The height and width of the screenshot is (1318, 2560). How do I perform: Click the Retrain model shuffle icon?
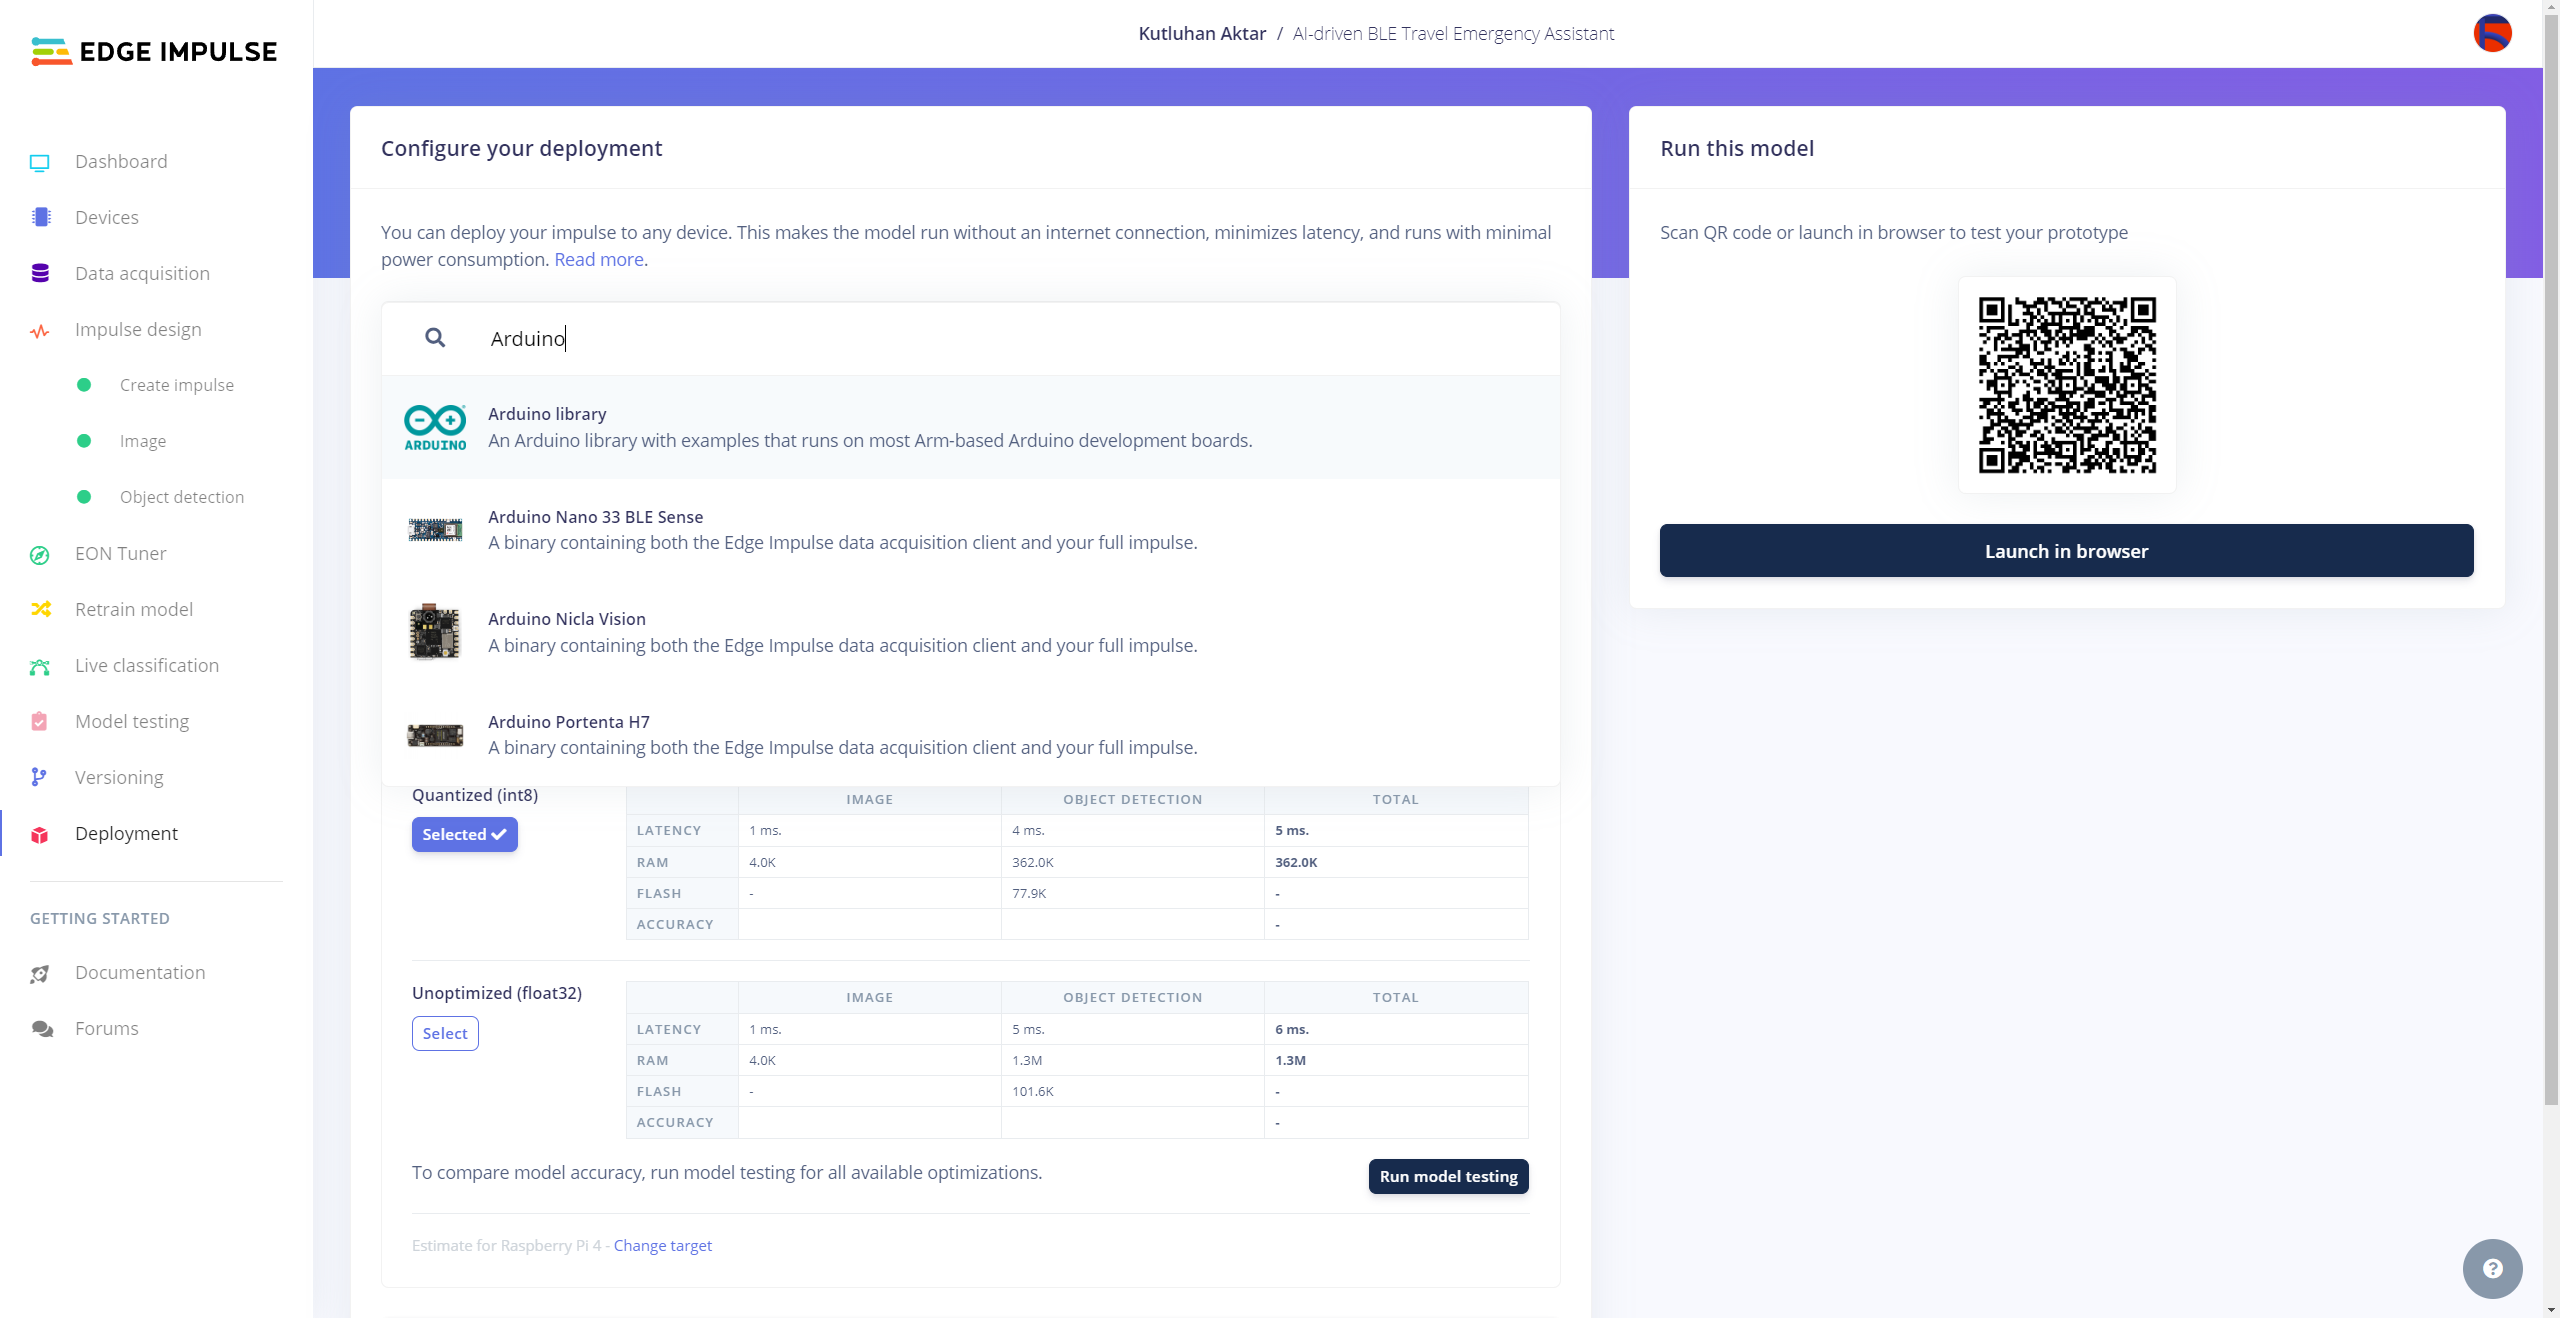pyautogui.click(x=40, y=610)
